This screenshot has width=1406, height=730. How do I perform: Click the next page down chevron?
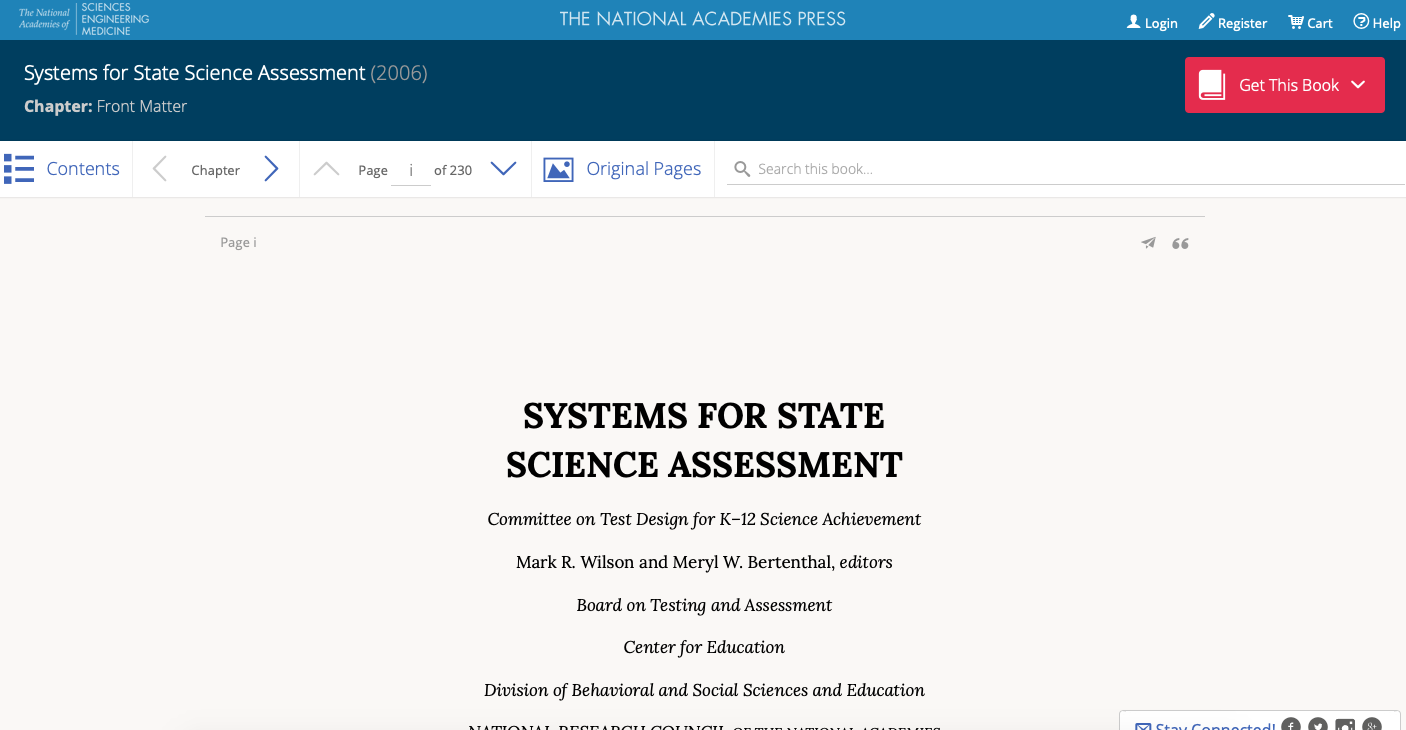point(503,169)
